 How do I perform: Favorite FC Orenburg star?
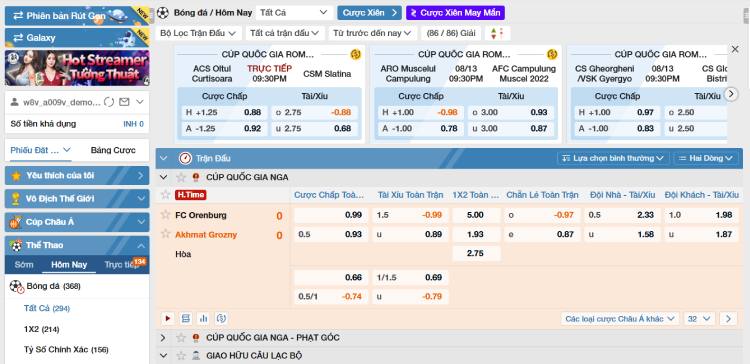tap(165, 215)
